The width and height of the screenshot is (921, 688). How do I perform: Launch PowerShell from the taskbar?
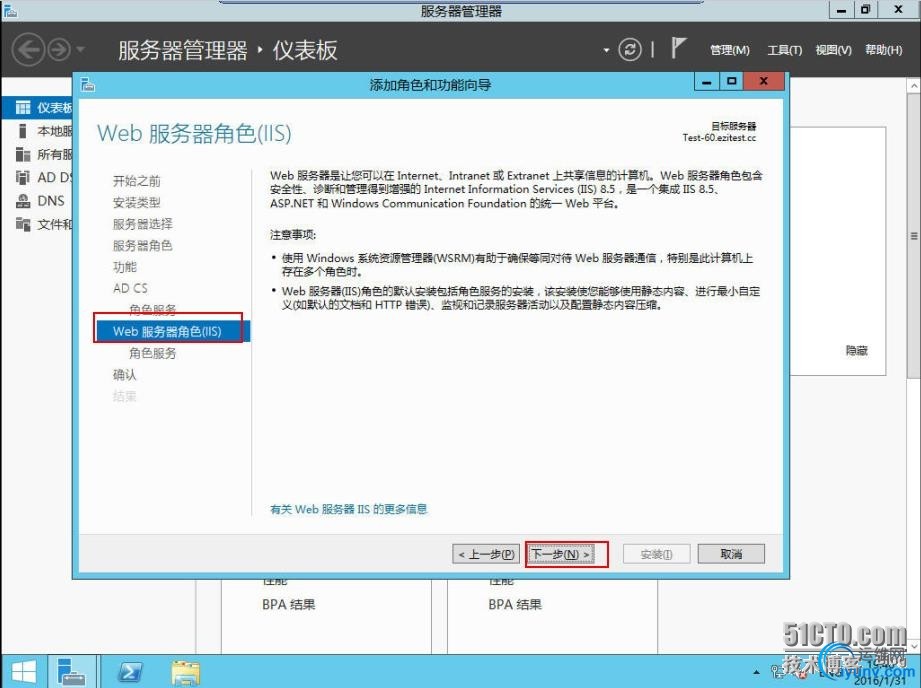coord(130,672)
